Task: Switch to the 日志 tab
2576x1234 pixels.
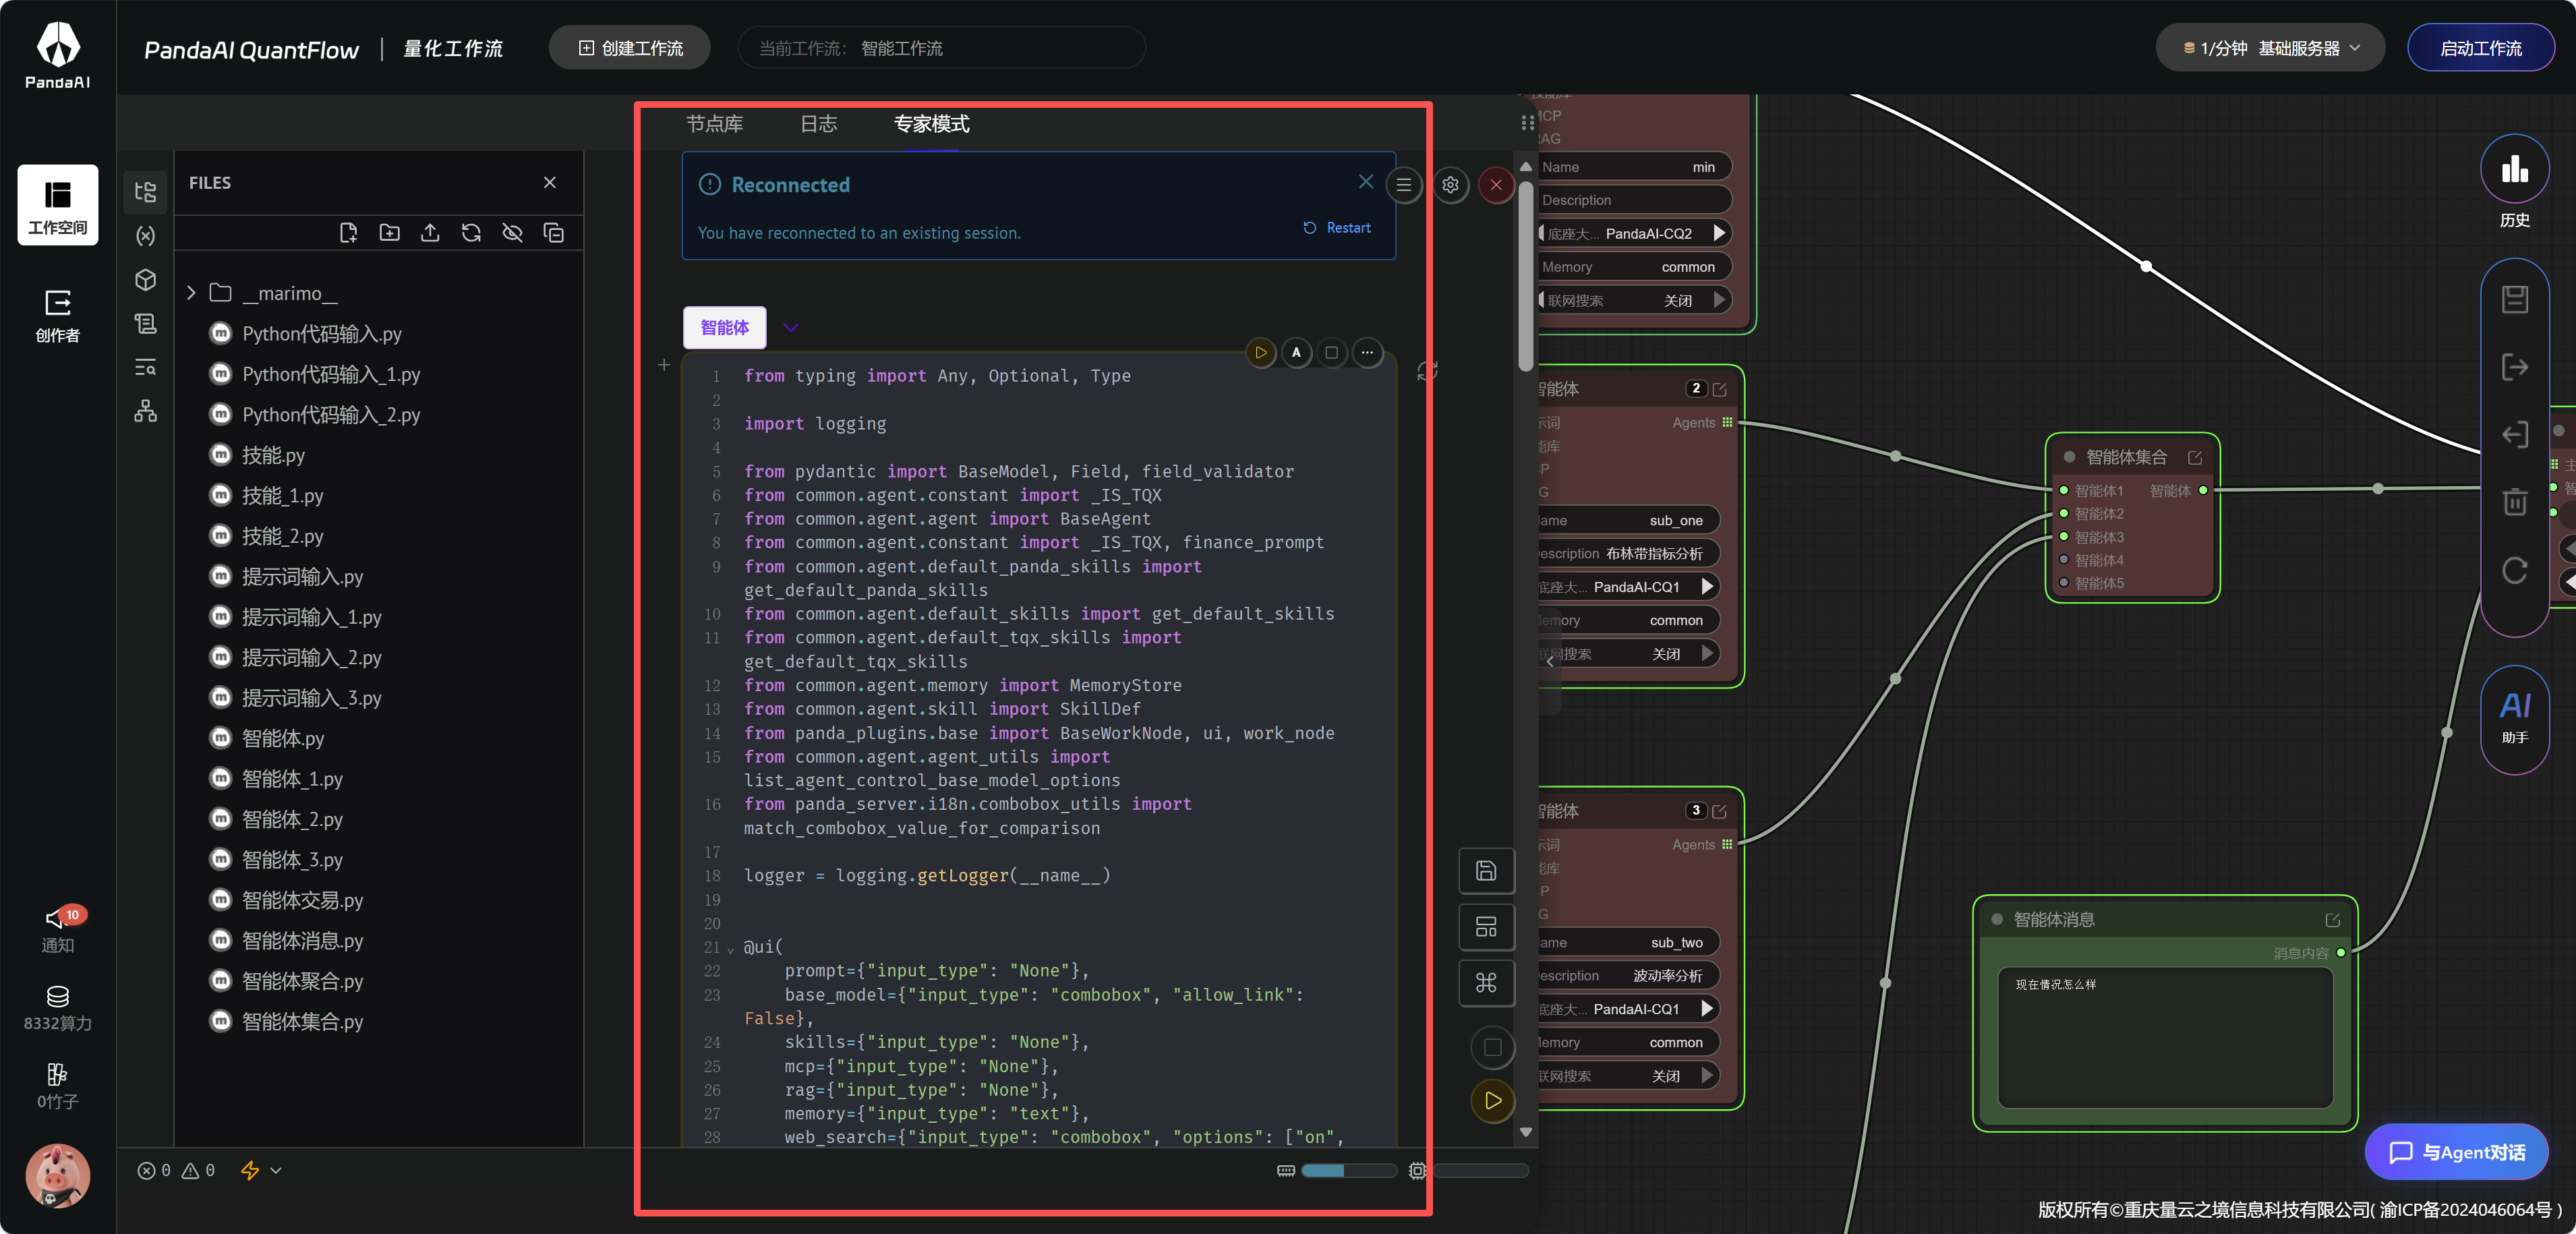Action: pos(818,124)
